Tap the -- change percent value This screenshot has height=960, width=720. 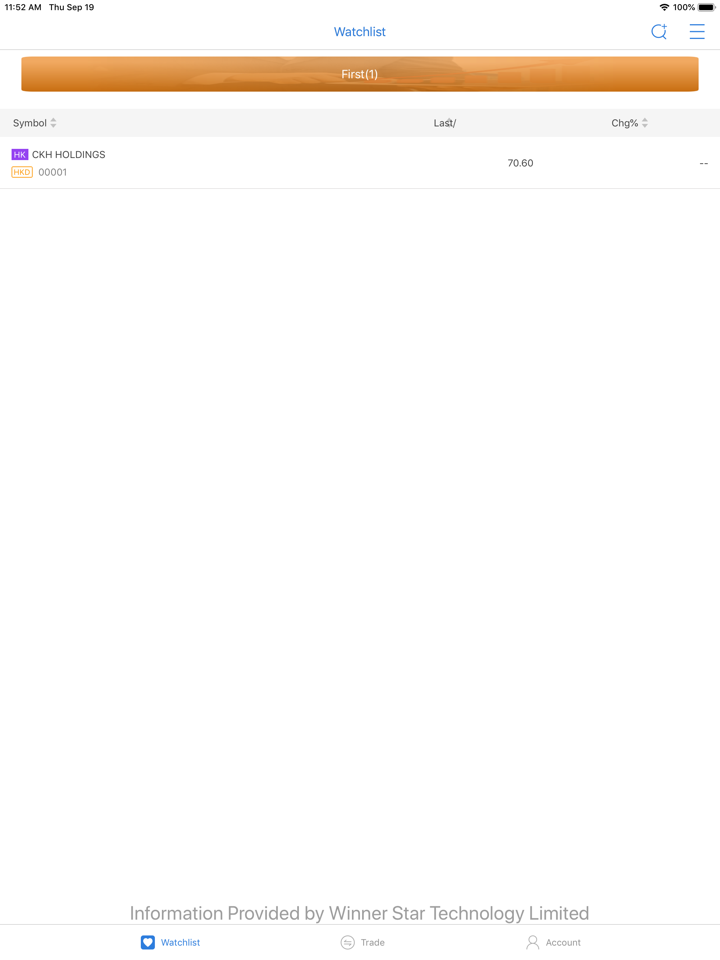click(703, 163)
